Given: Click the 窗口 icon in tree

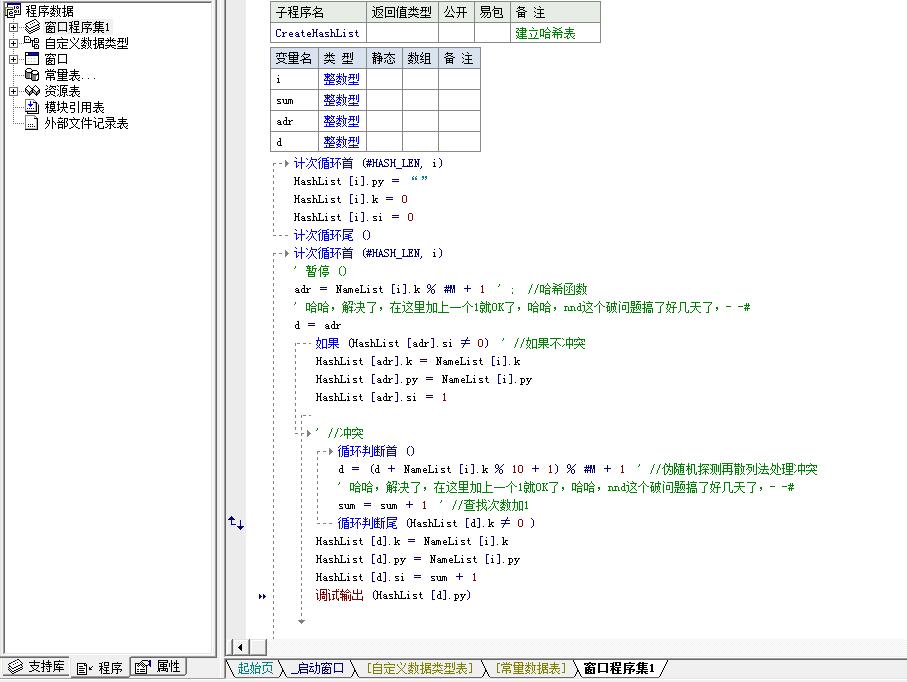Looking at the screenshot, I should 32,59.
